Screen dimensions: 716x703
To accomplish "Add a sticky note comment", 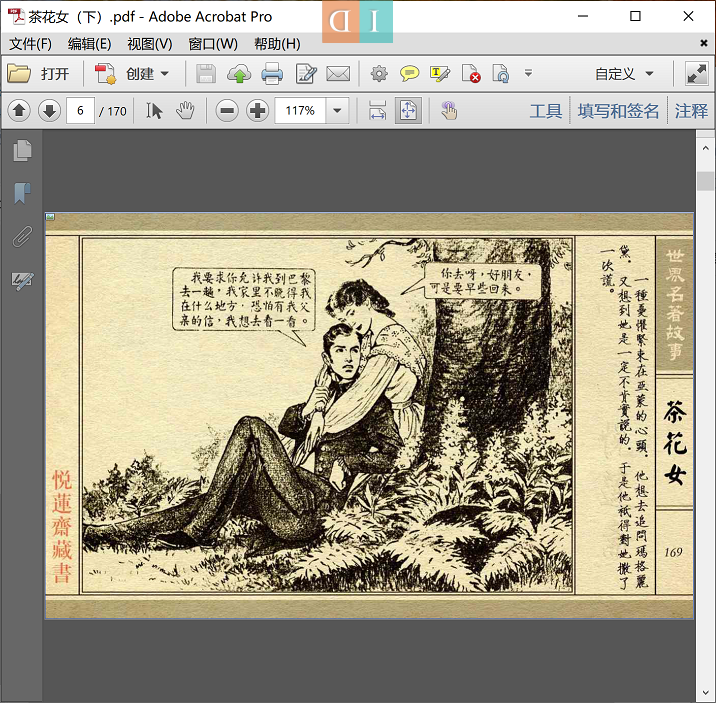I will click(409, 74).
